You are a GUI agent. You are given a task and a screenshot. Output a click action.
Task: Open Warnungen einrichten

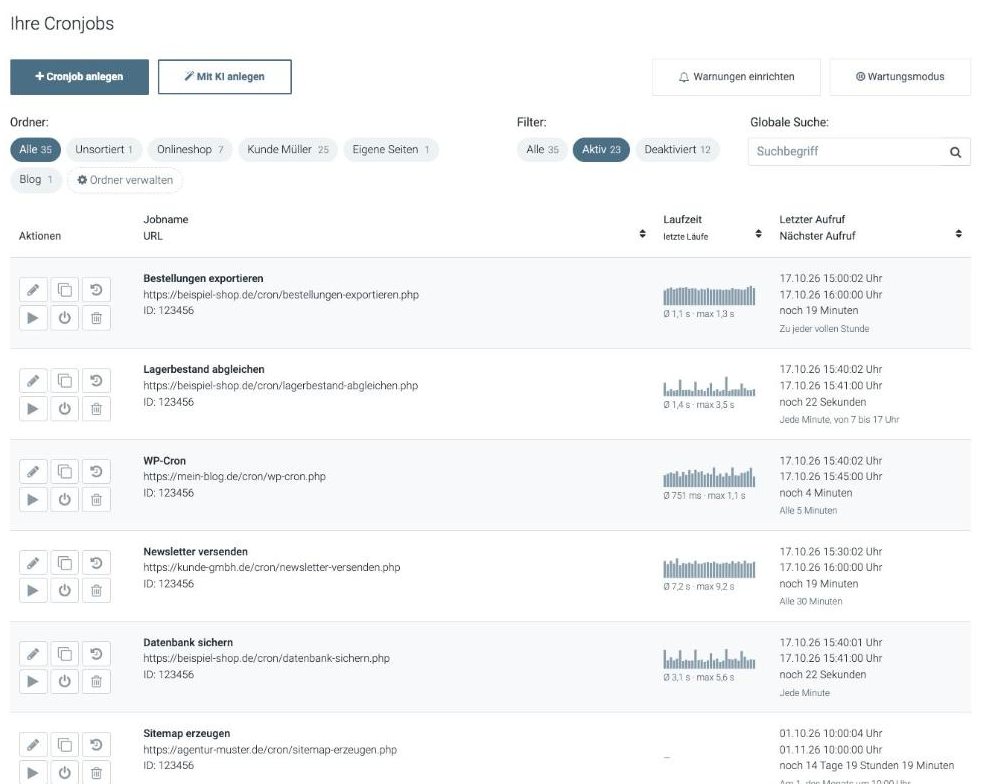click(x=736, y=77)
